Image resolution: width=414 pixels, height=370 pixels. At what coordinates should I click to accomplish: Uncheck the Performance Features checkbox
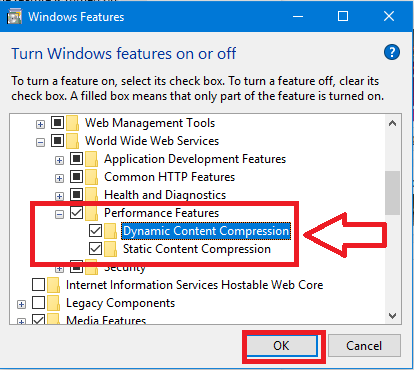pos(76,212)
